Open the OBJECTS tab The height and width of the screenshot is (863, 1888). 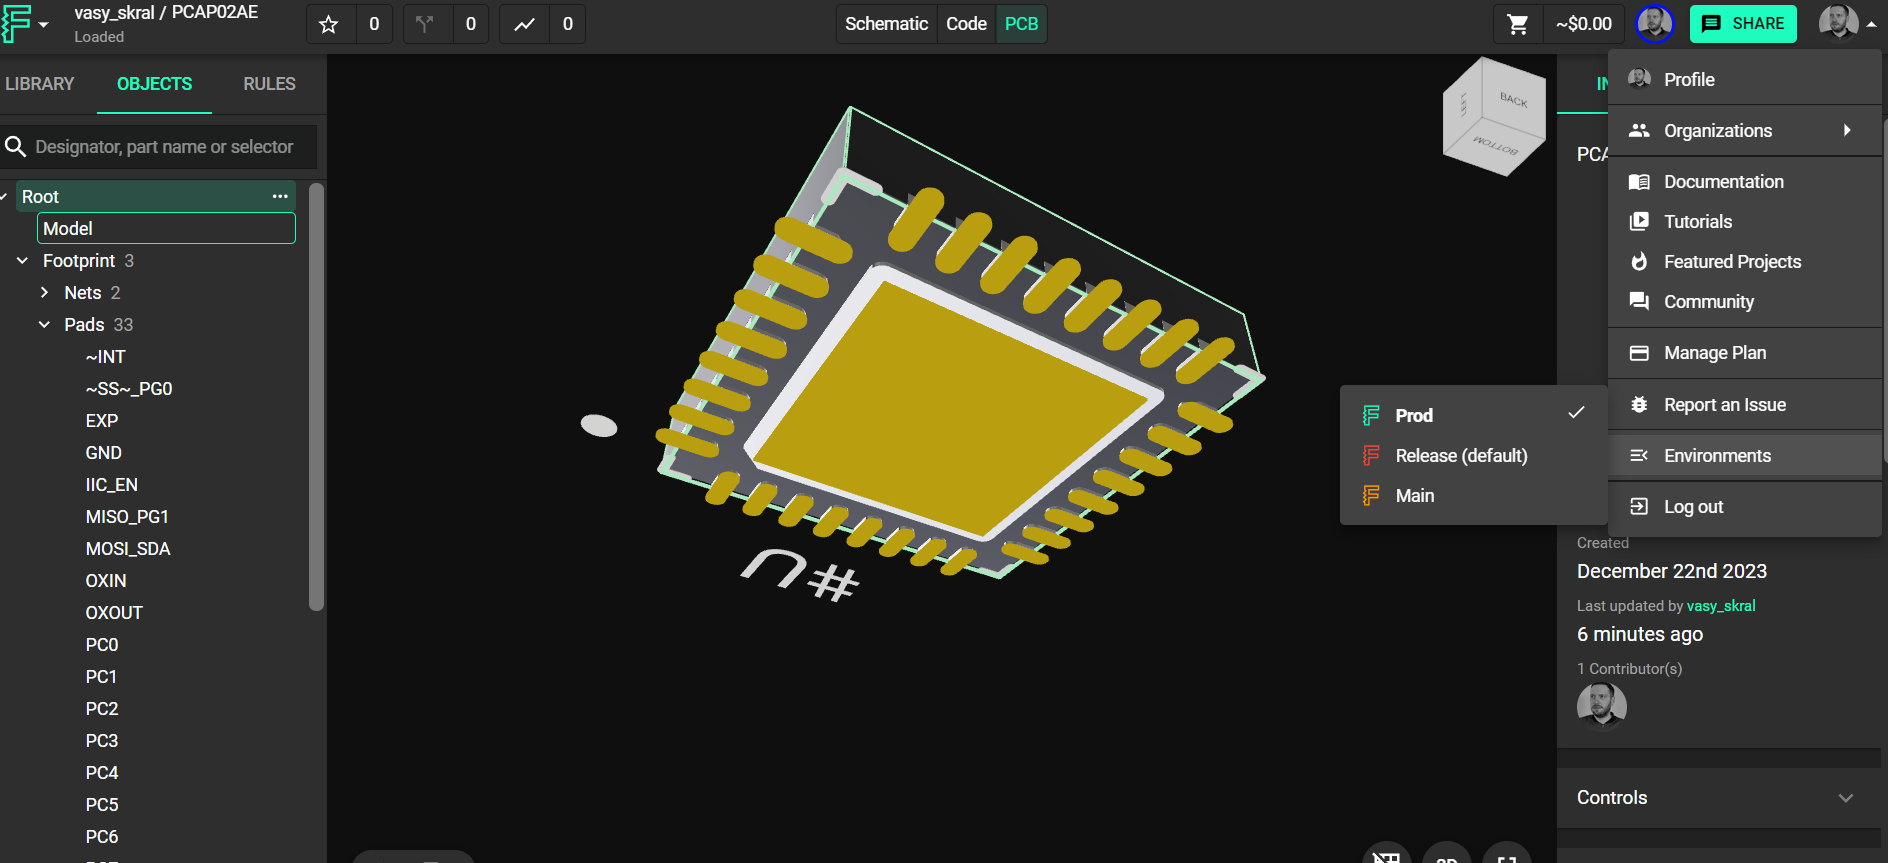coord(154,84)
